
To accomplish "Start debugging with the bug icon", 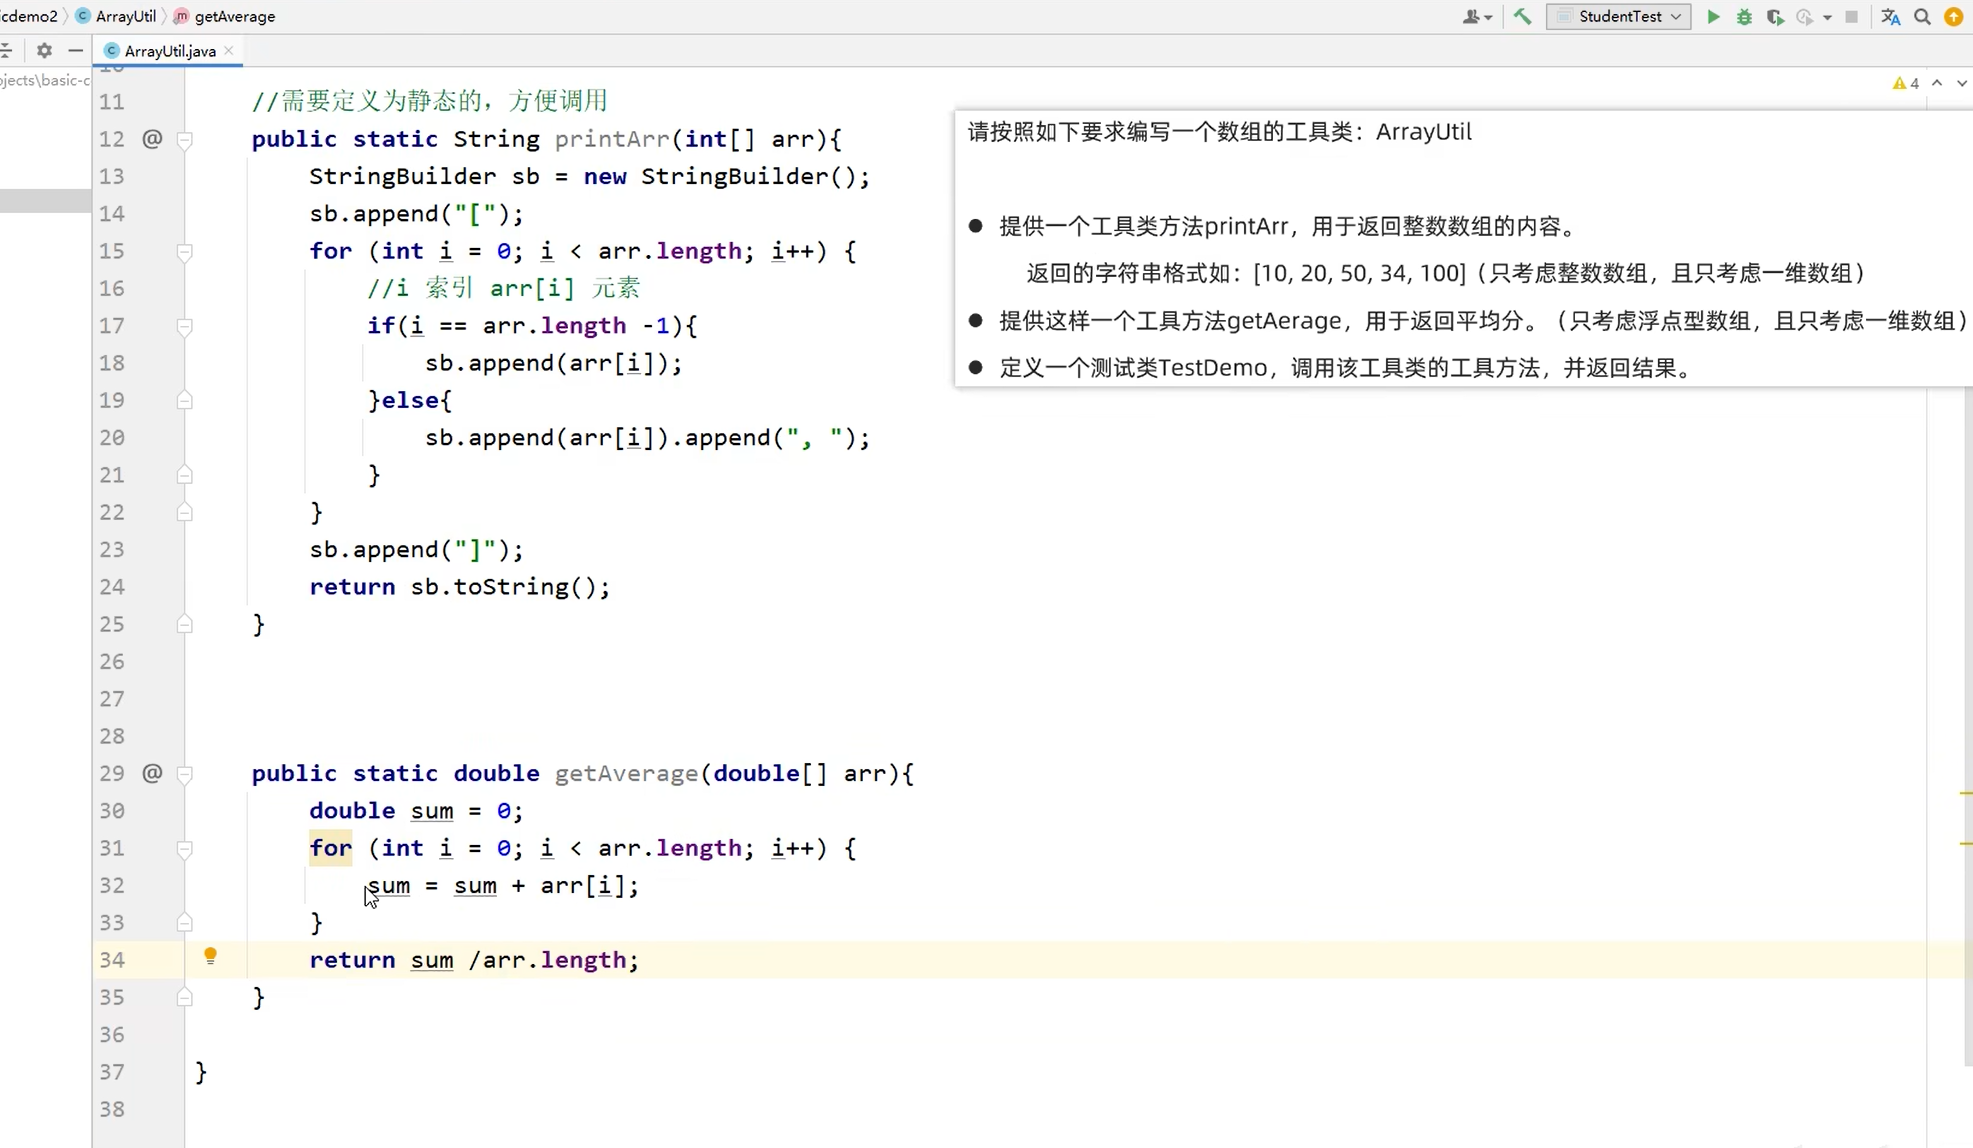I will tap(1744, 17).
